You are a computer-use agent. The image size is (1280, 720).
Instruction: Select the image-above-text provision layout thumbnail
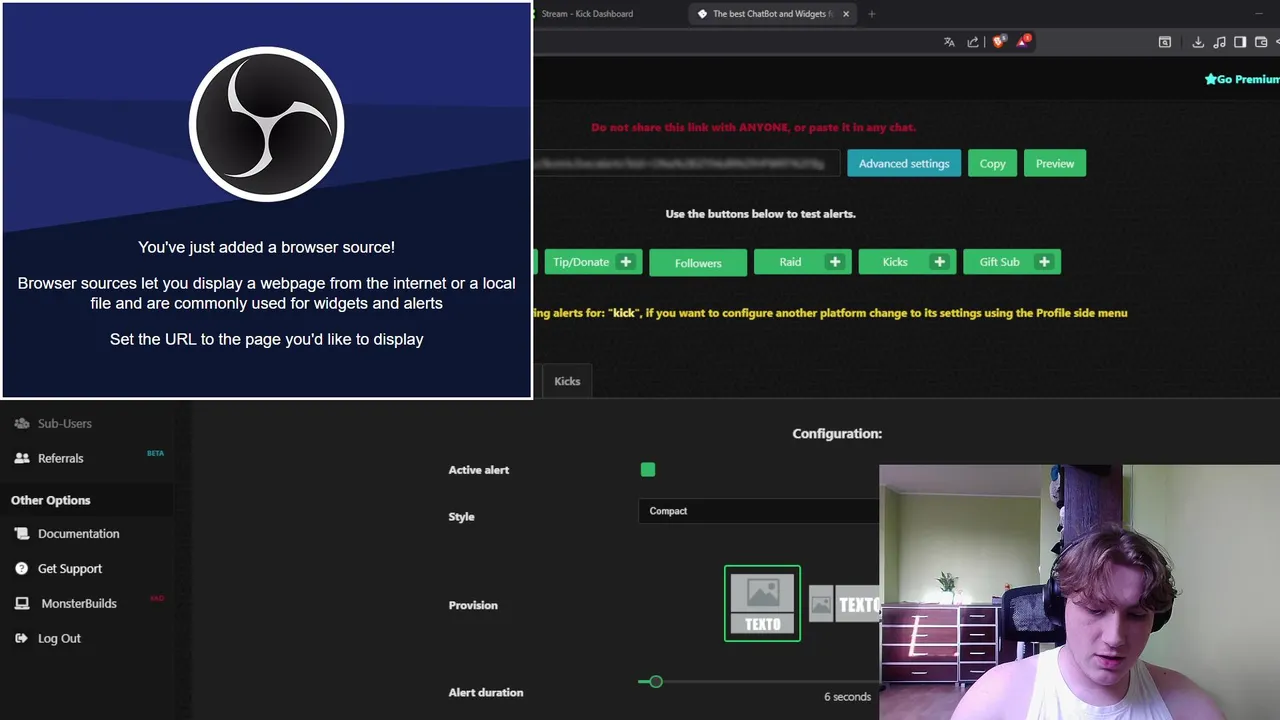click(x=762, y=604)
